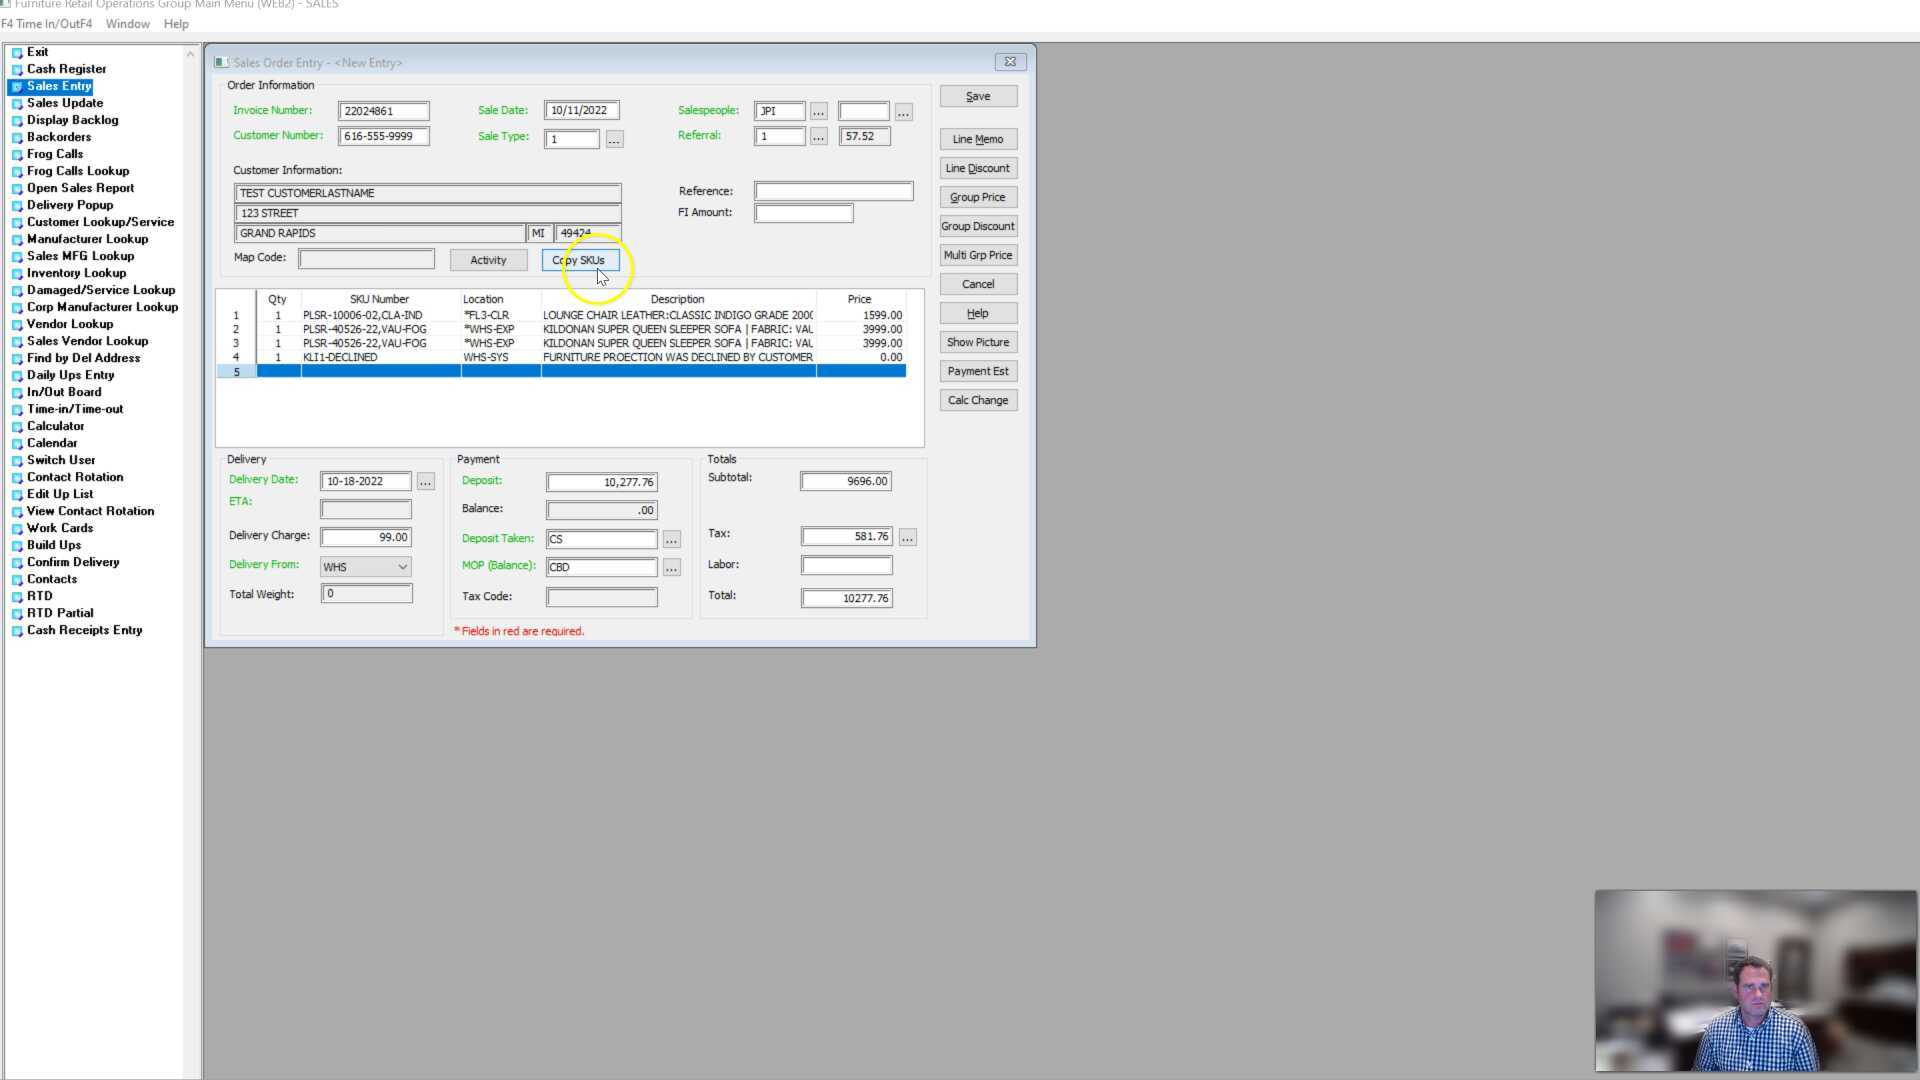This screenshot has height=1080, width=1920.
Task: Open Time-in/Time-out
Action: pos(74,408)
